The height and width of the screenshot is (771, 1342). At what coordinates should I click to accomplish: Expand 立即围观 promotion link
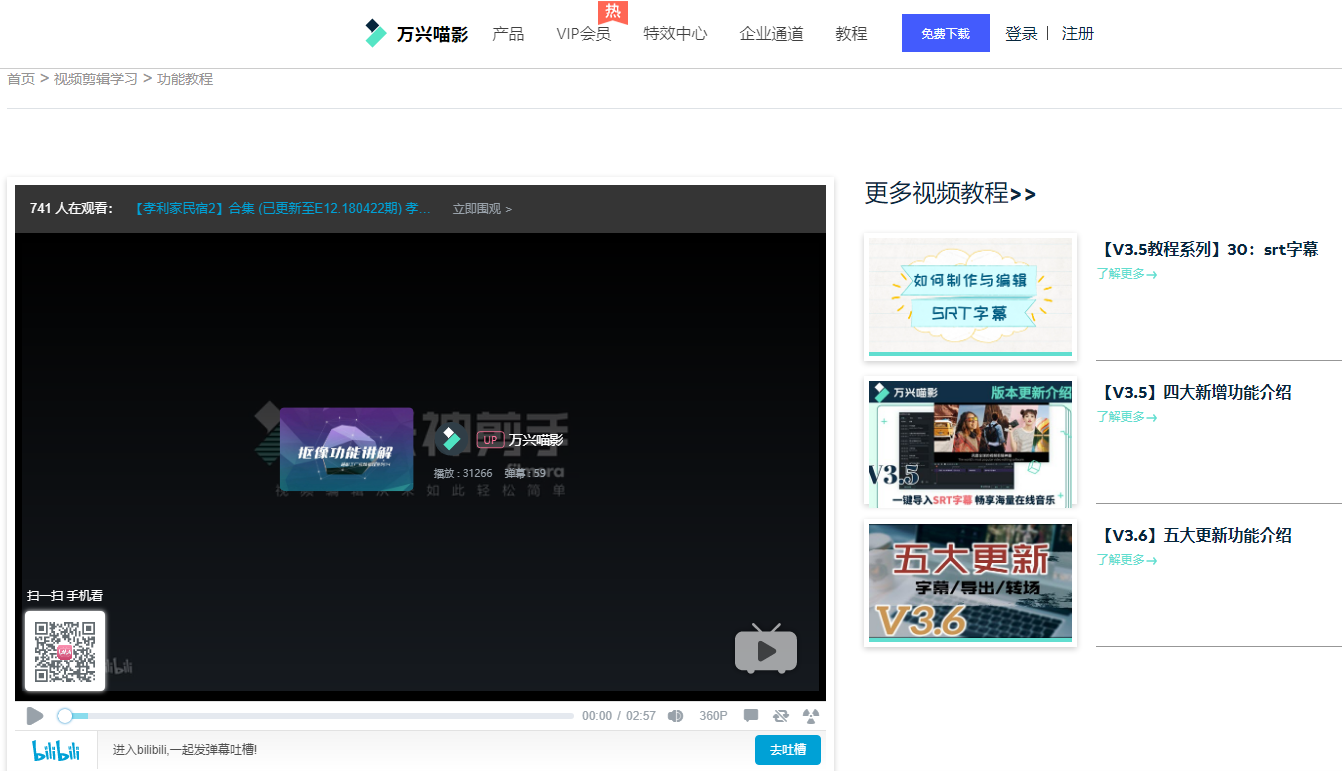pyautogui.click(x=477, y=208)
